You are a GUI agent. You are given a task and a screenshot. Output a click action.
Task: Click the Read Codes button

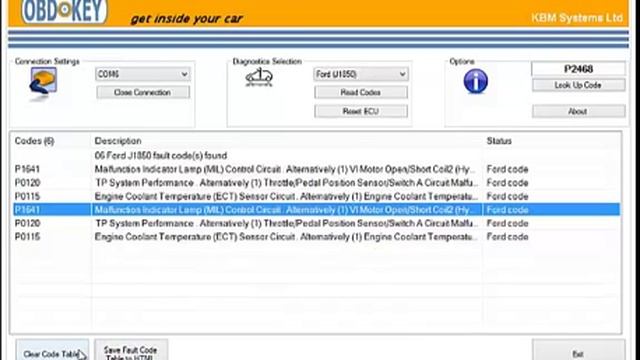click(361, 93)
